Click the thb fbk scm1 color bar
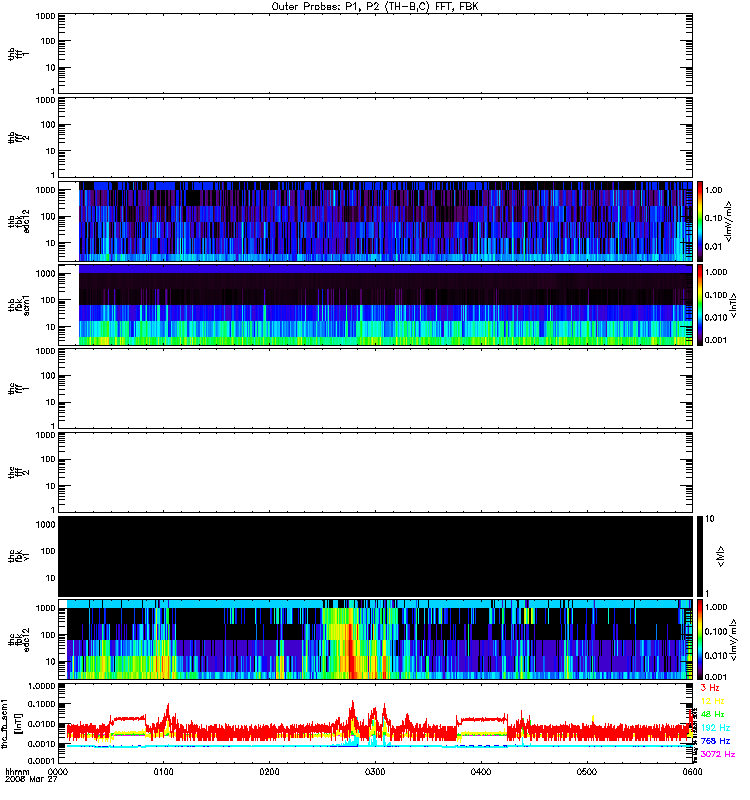The height and width of the screenshot is (800, 750). [x=700, y=305]
